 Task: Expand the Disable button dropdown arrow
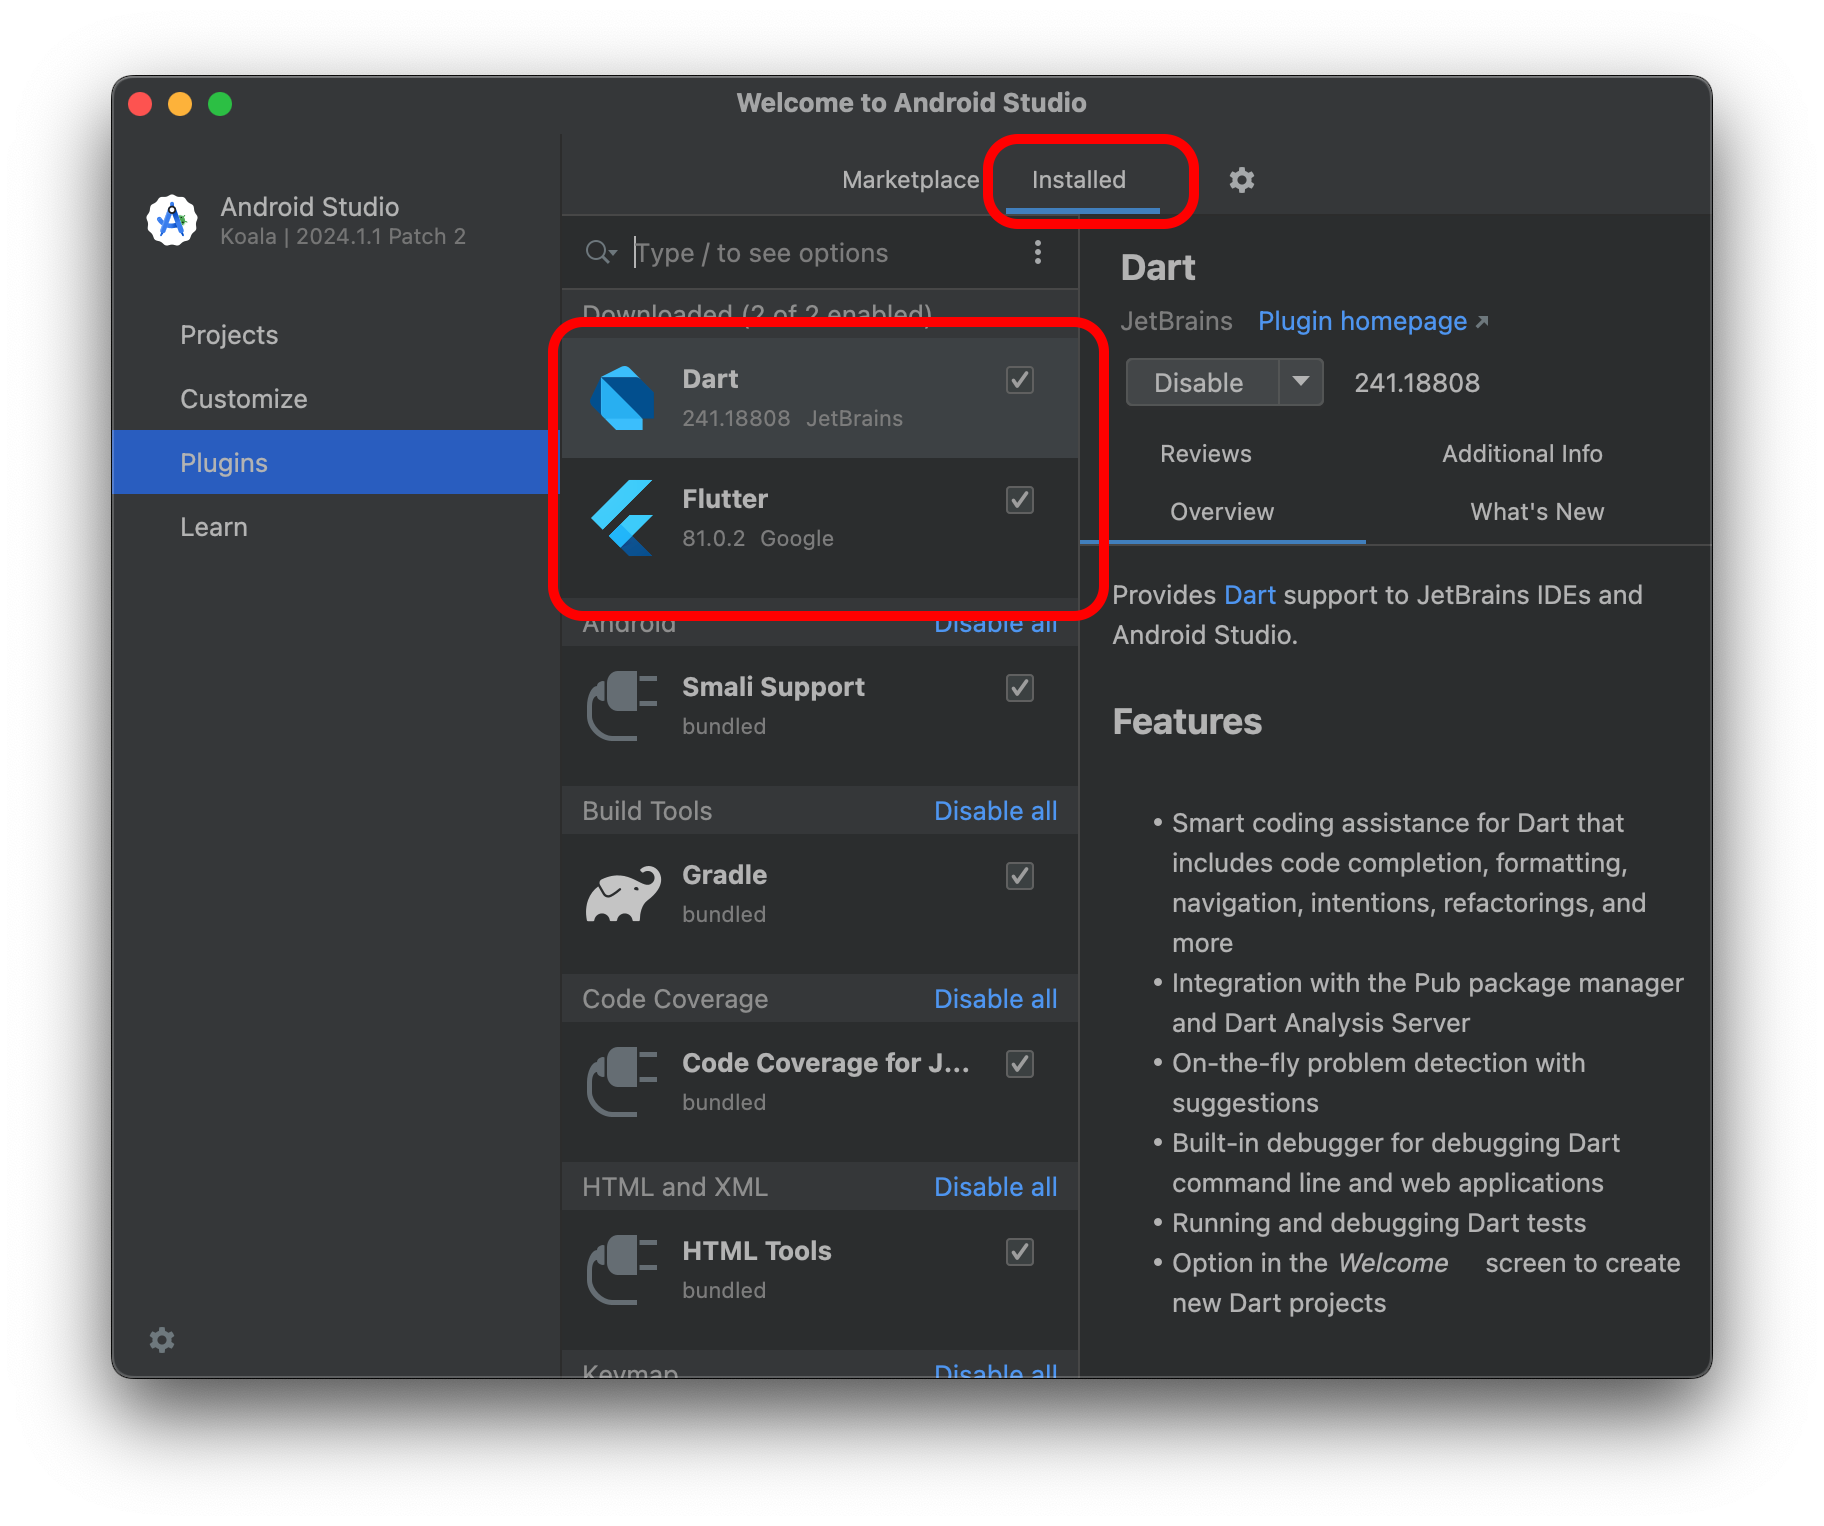(x=1301, y=382)
